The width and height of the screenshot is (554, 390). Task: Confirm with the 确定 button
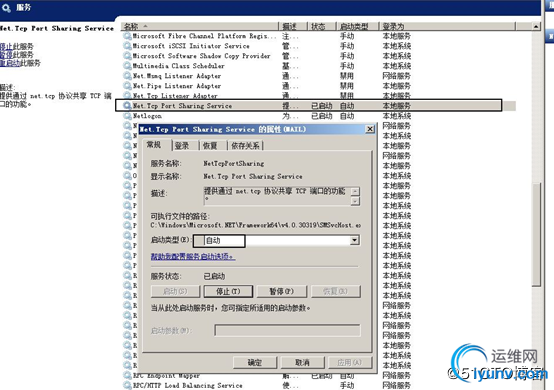[x=255, y=362]
